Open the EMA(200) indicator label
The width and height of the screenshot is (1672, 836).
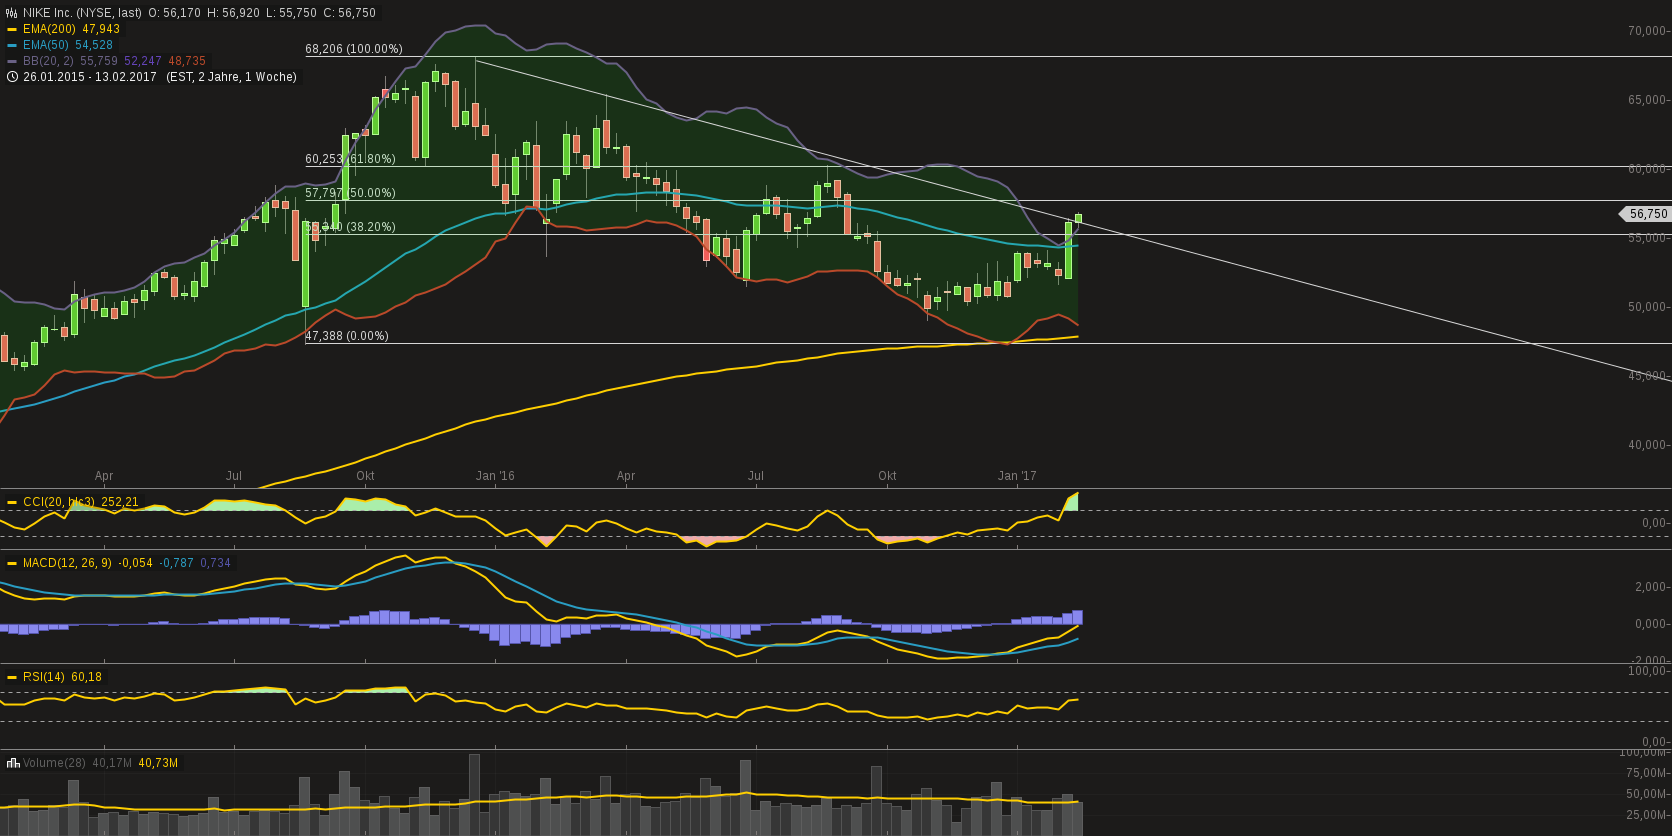tap(51, 29)
